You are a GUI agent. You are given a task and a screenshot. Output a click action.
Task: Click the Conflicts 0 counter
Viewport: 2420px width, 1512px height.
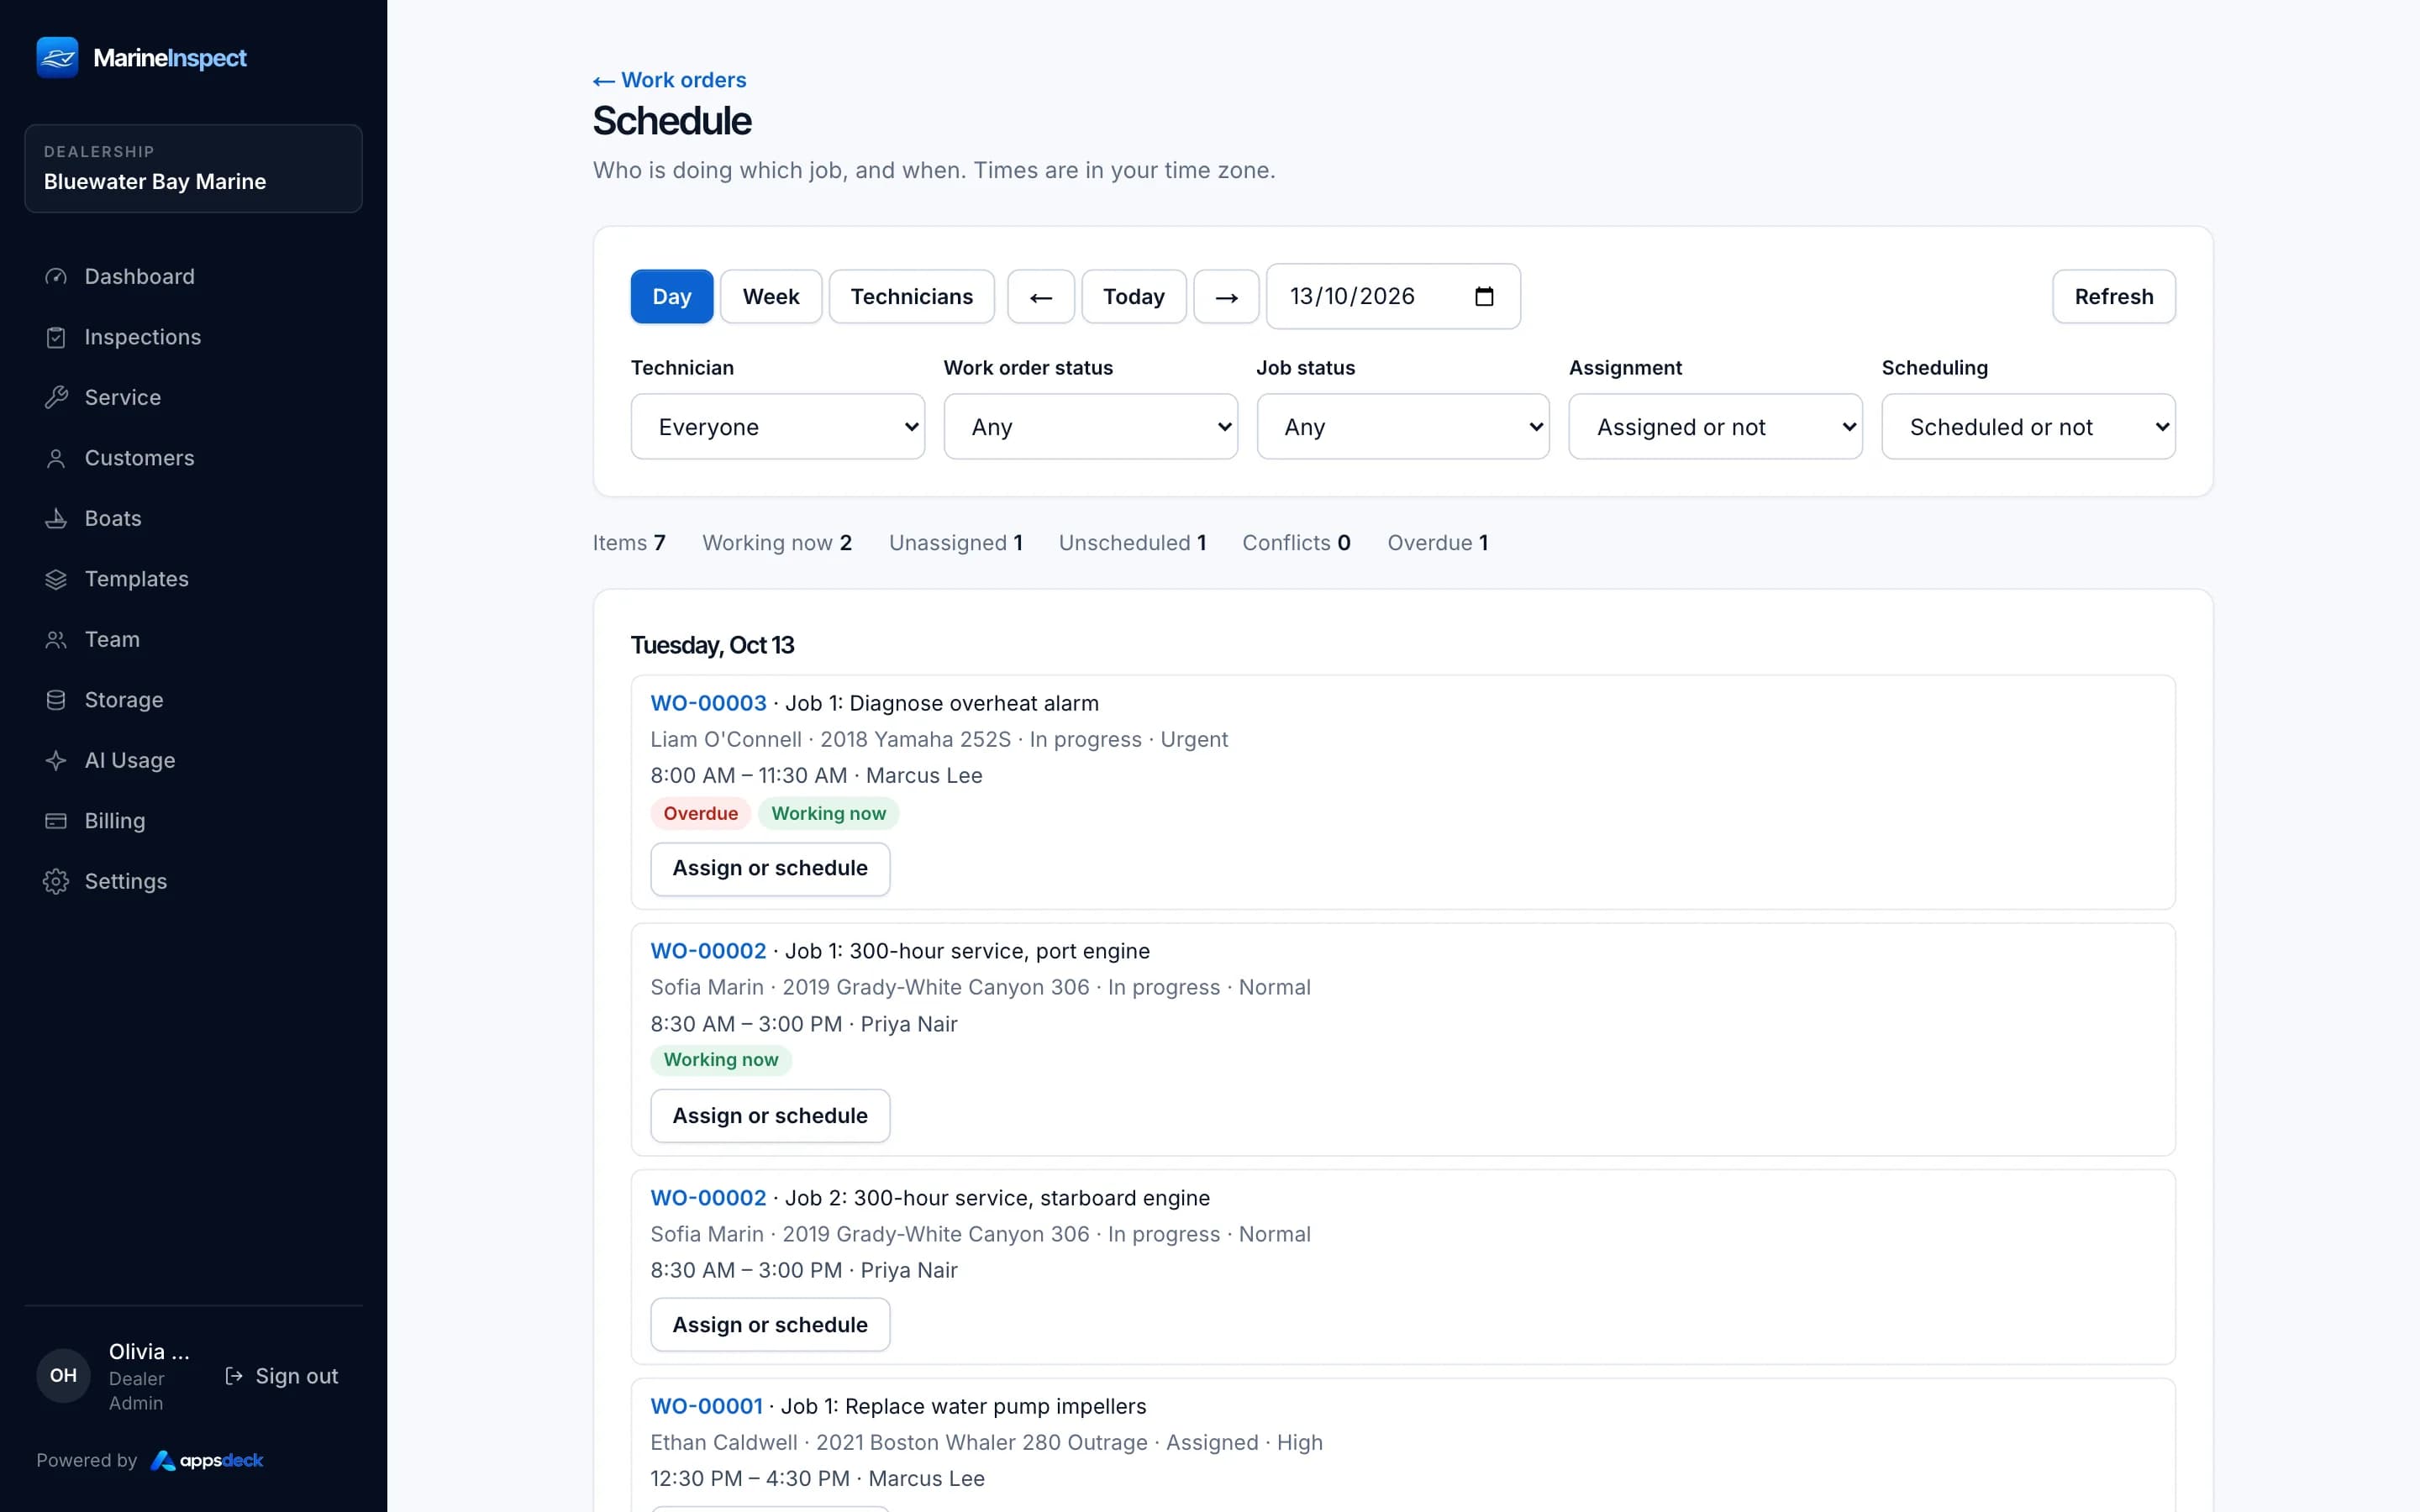(x=1296, y=543)
